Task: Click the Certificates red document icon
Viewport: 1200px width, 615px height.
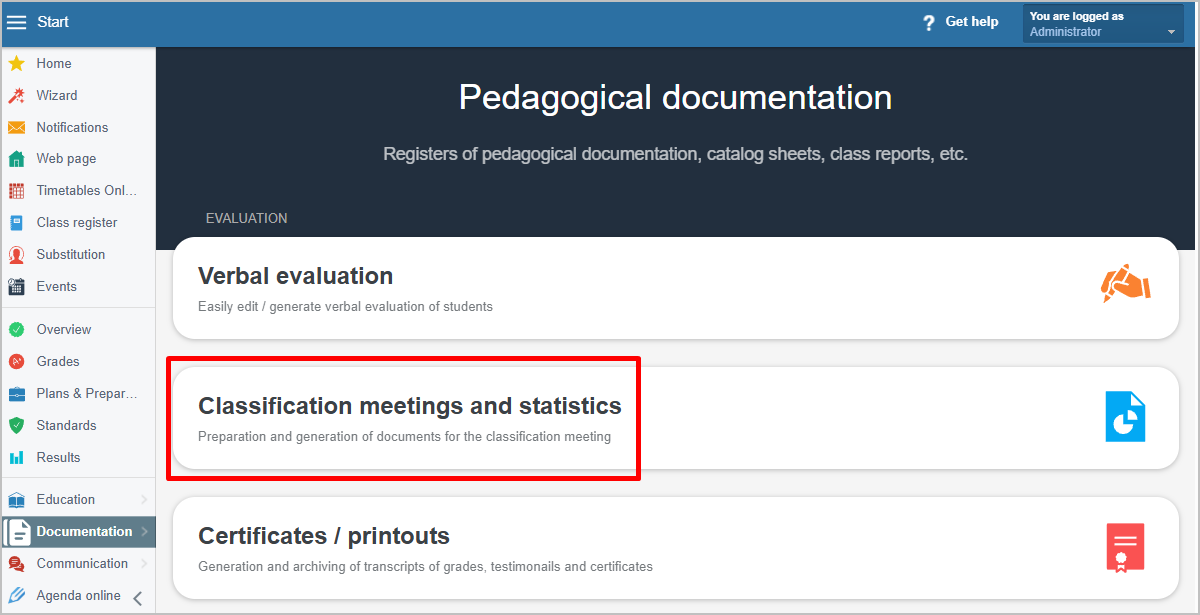Action: (1125, 547)
